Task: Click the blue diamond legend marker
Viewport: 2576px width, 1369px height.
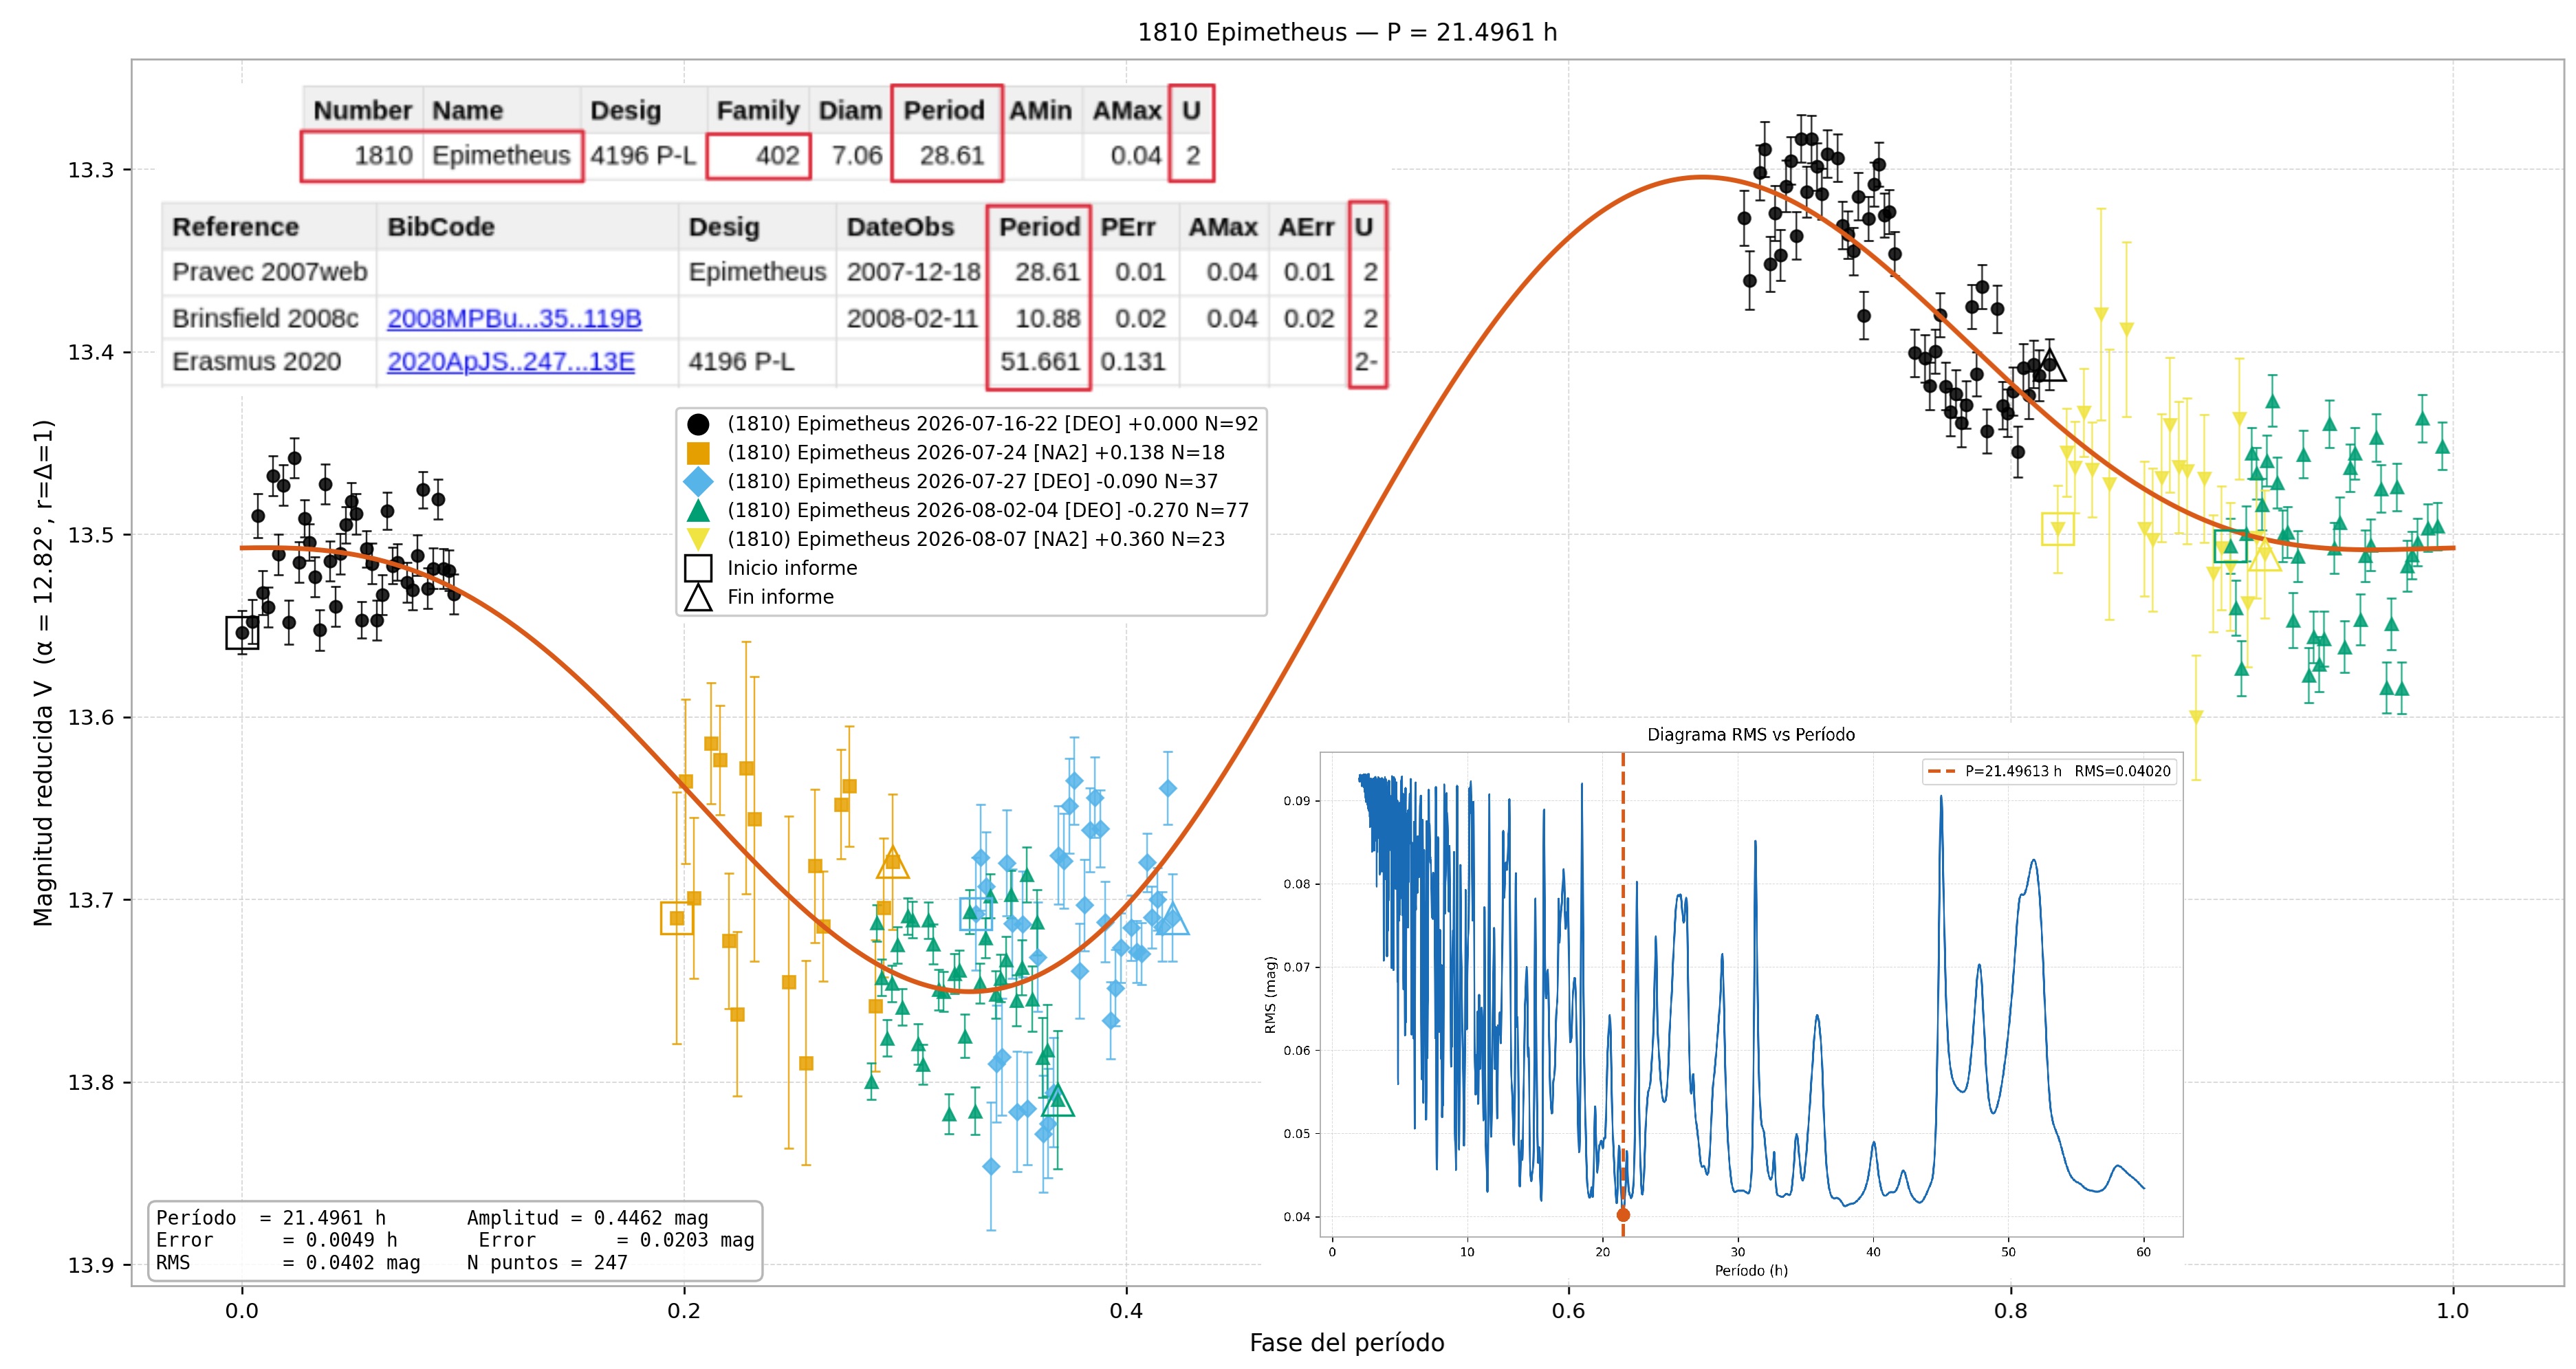Action: (x=698, y=482)
